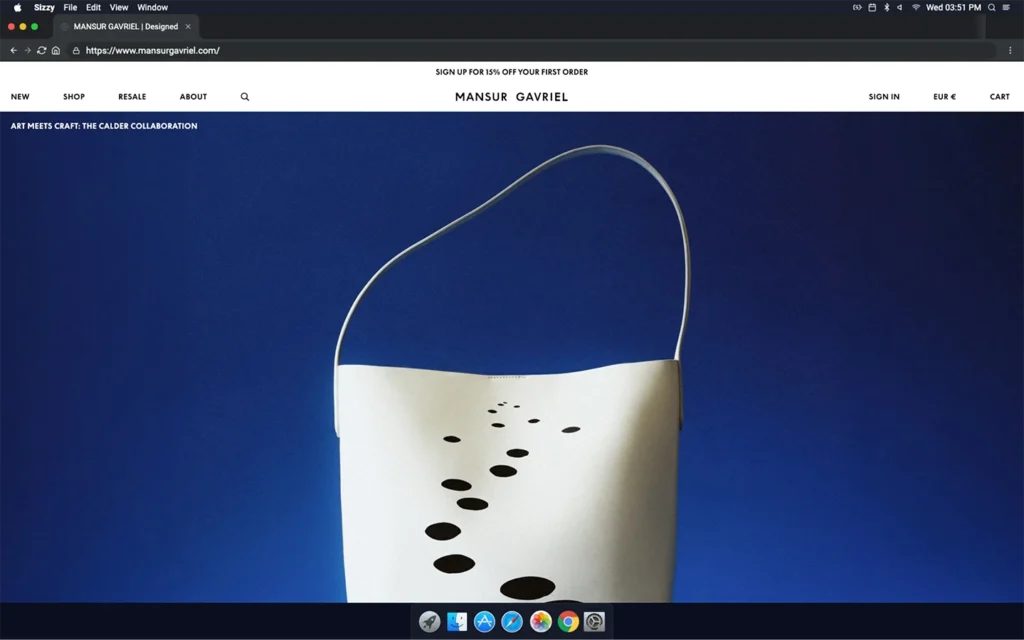Click the browser forward arrow
The image size is (1024, 640).
pyautogui.click(x=28, y=50)
